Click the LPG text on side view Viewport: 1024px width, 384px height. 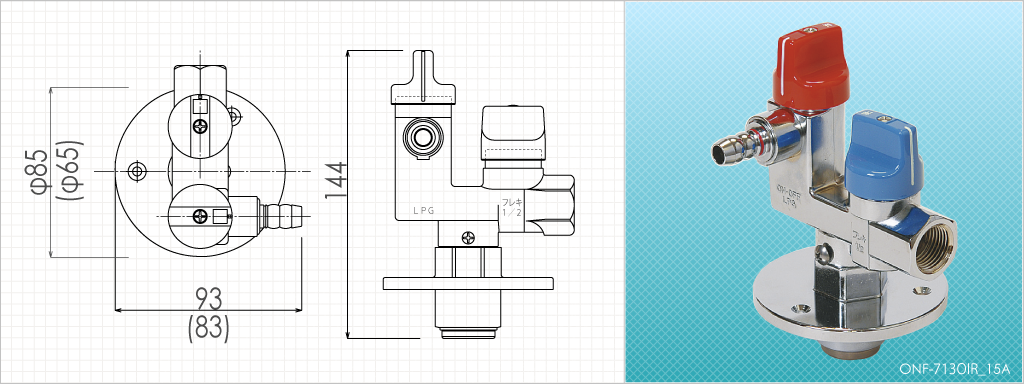[423, 211]
